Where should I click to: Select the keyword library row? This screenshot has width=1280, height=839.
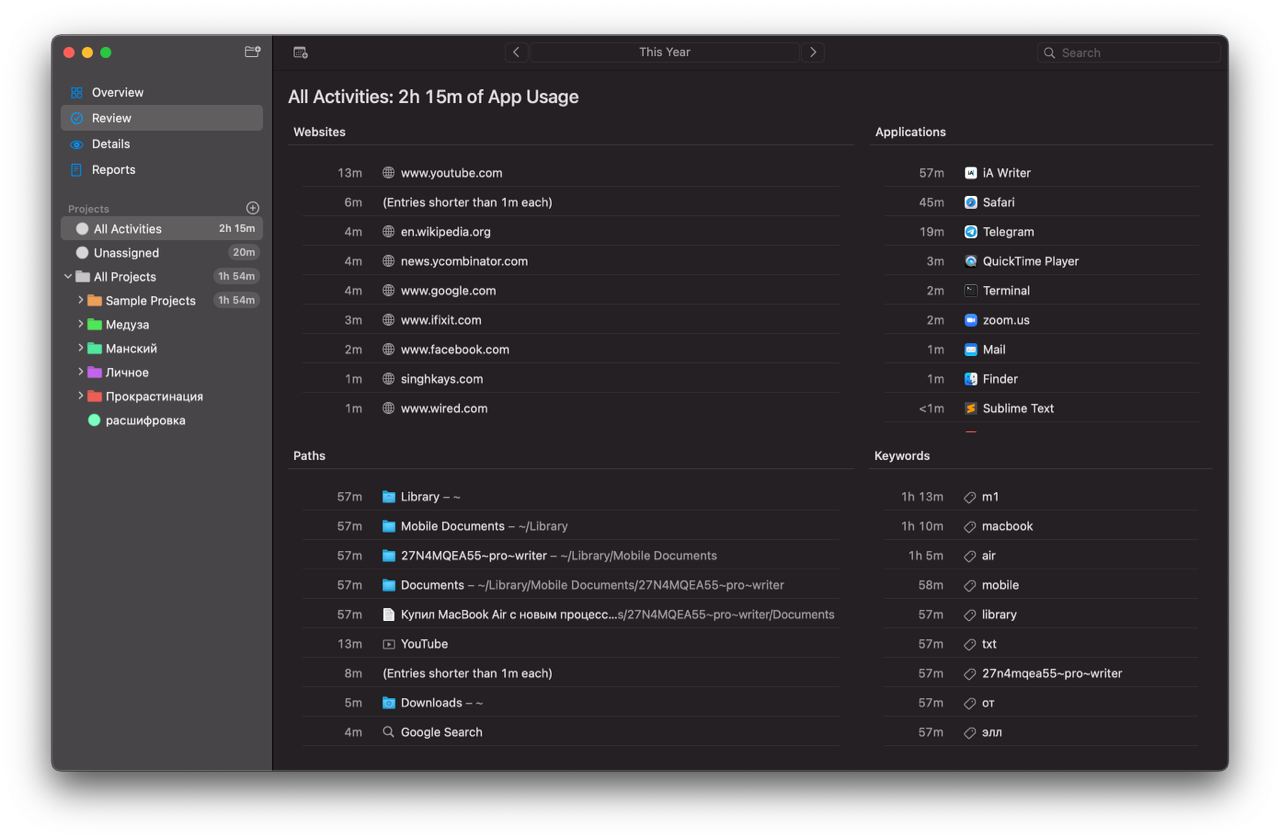(x=1040, y=614)
